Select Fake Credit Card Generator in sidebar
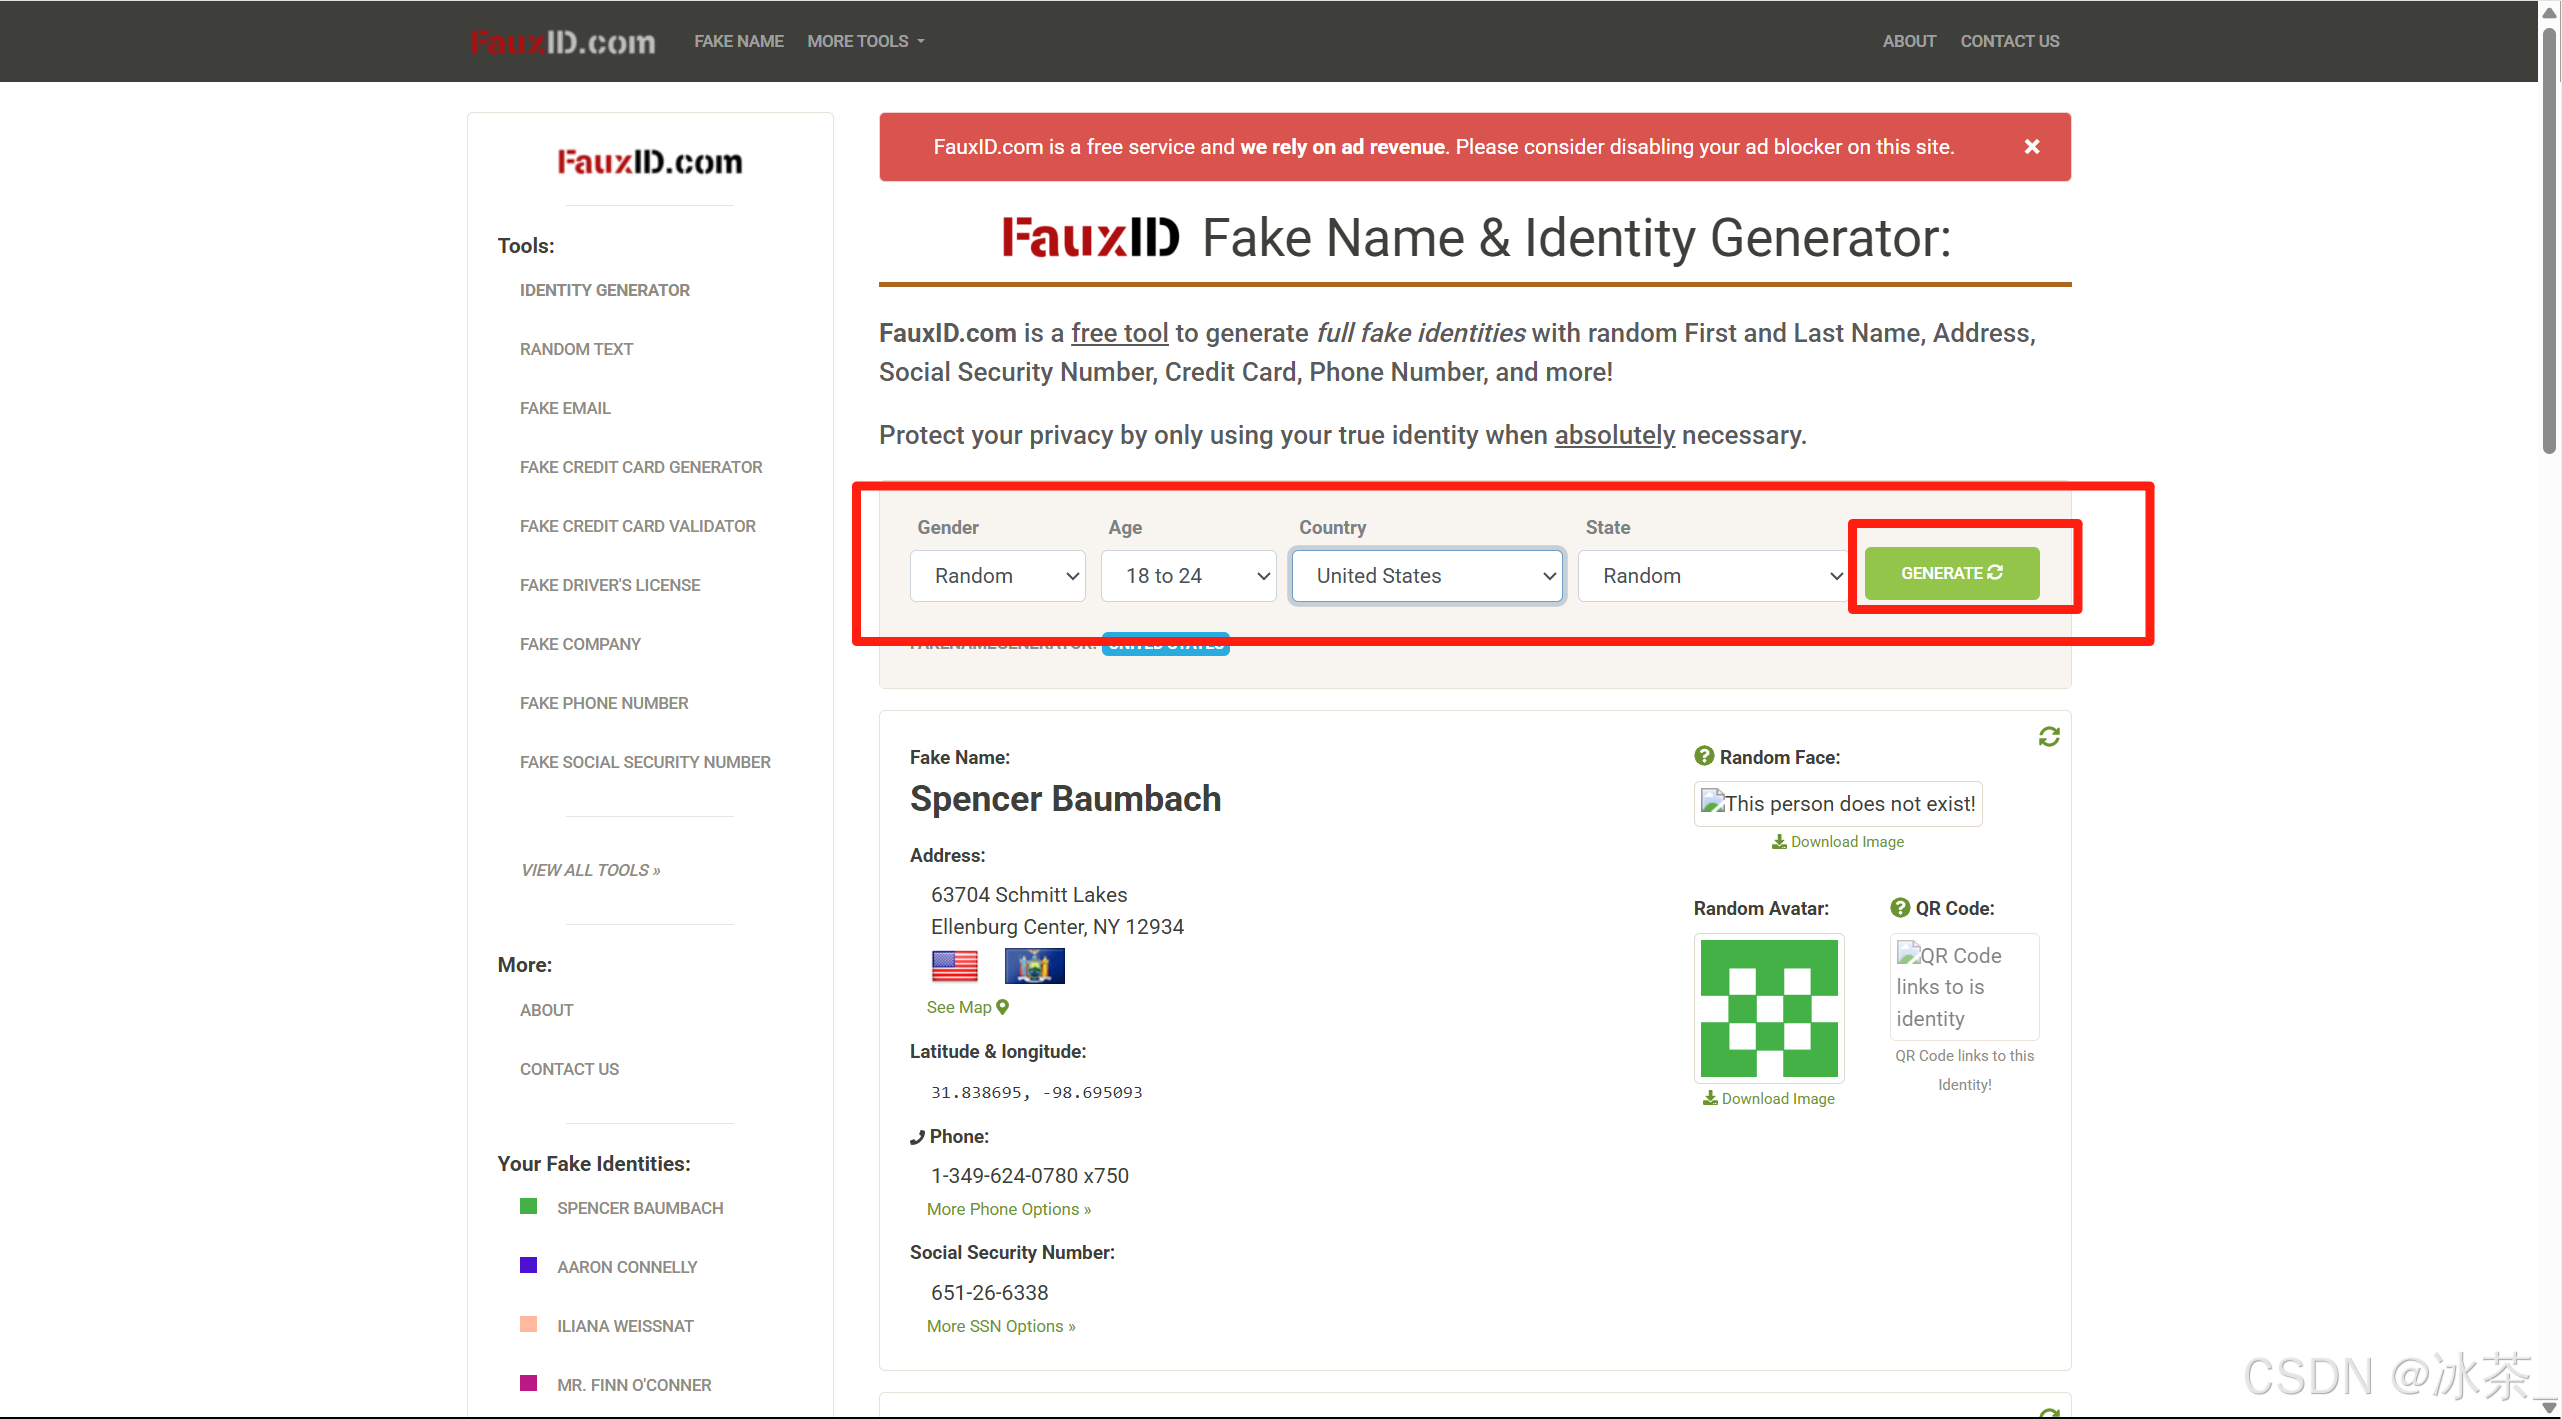The image size is (2562, 1419). pos(640,467)
